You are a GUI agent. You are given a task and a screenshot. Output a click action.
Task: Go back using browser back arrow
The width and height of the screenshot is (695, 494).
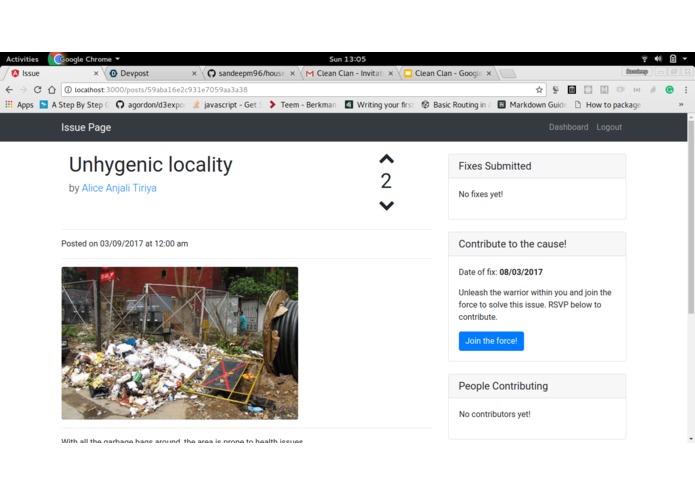tap(9, 89)
